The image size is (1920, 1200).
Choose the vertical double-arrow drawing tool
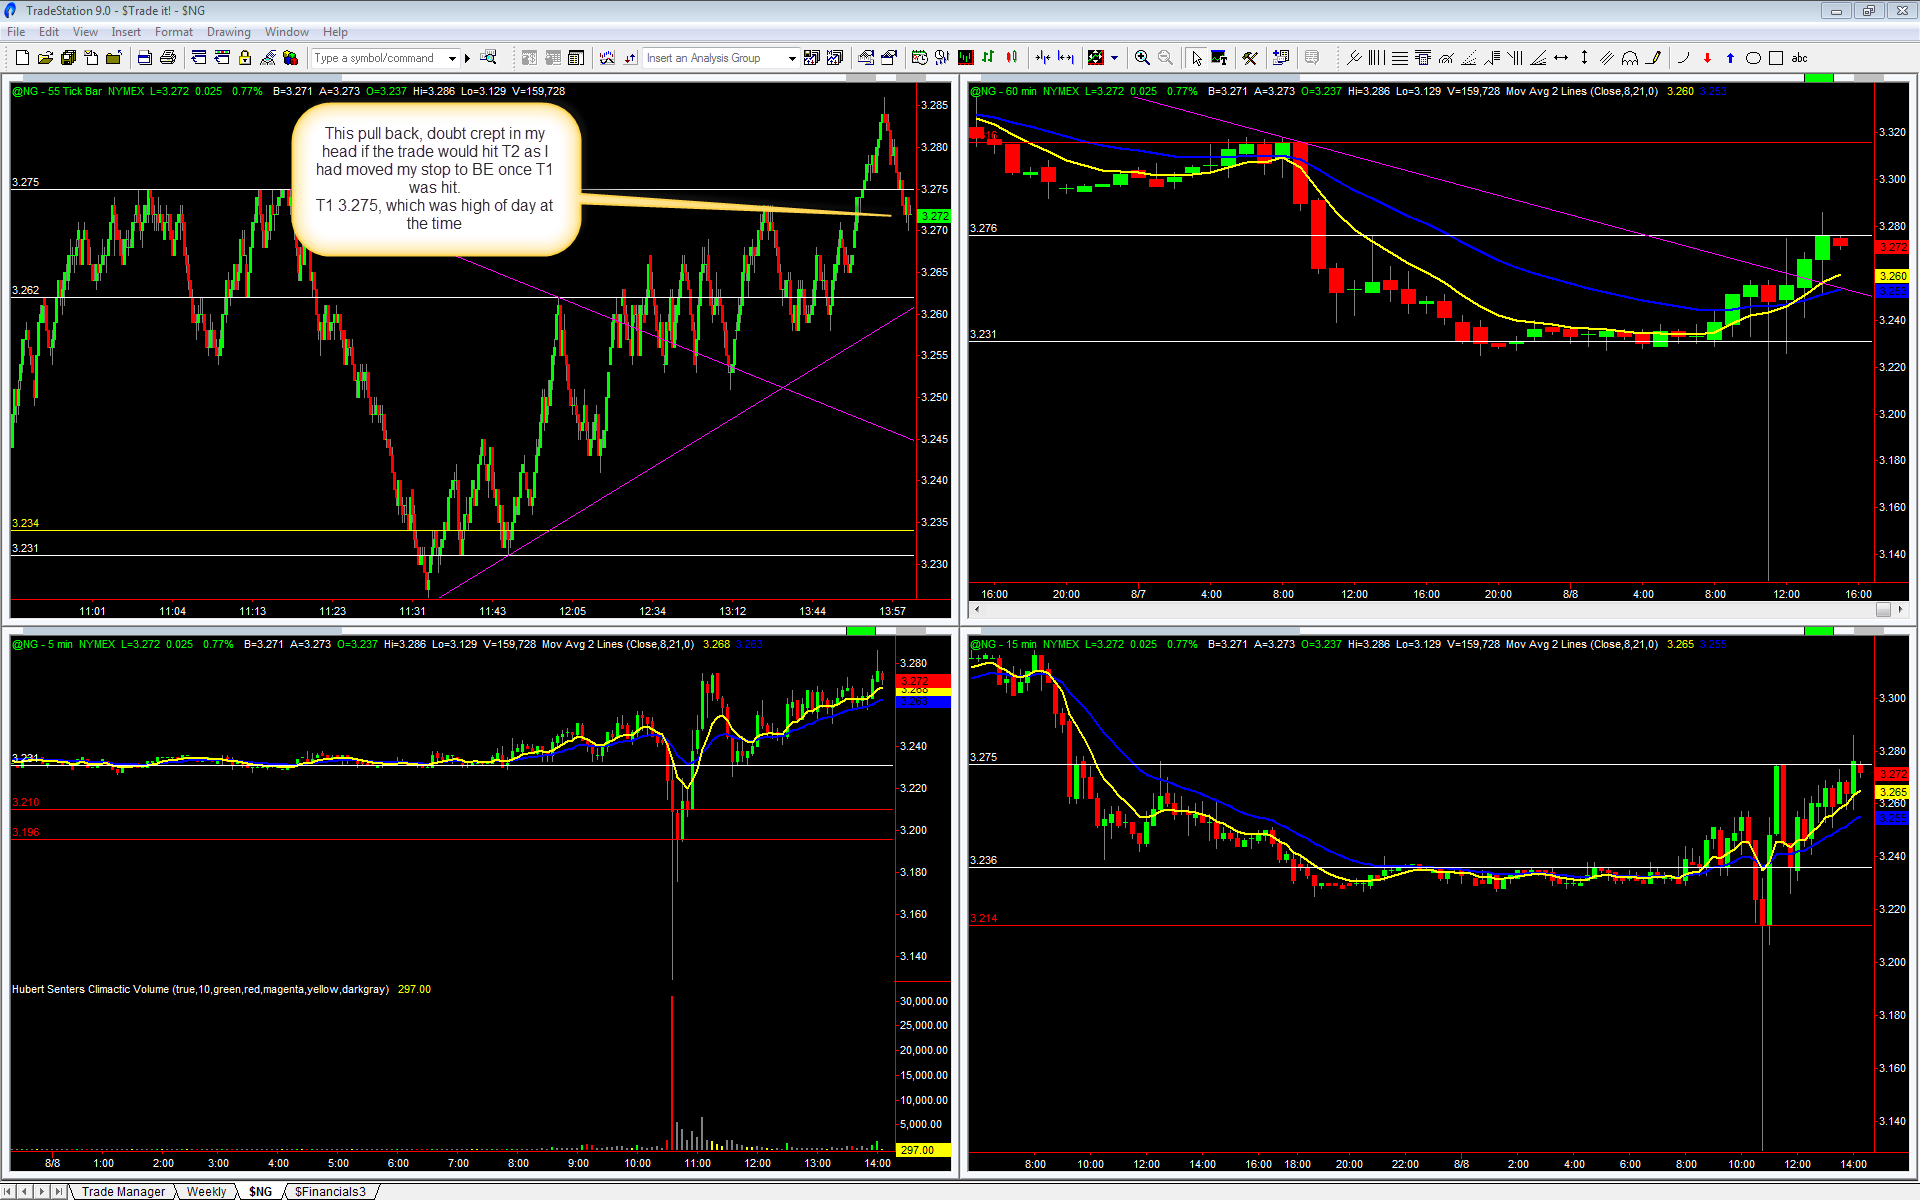pos(1584,58)
